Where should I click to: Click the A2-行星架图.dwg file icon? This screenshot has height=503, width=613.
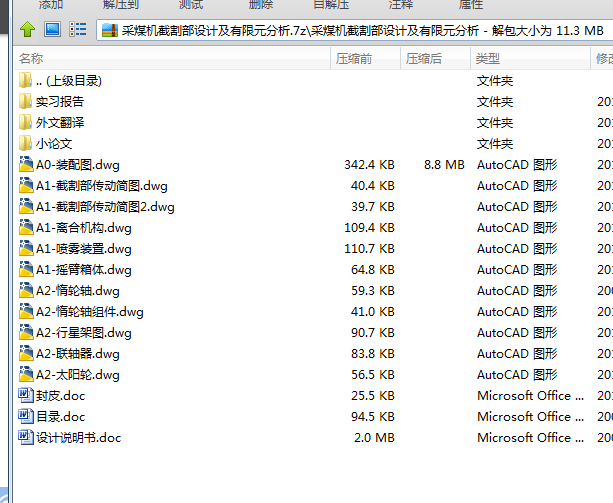[x=26, y=333]
